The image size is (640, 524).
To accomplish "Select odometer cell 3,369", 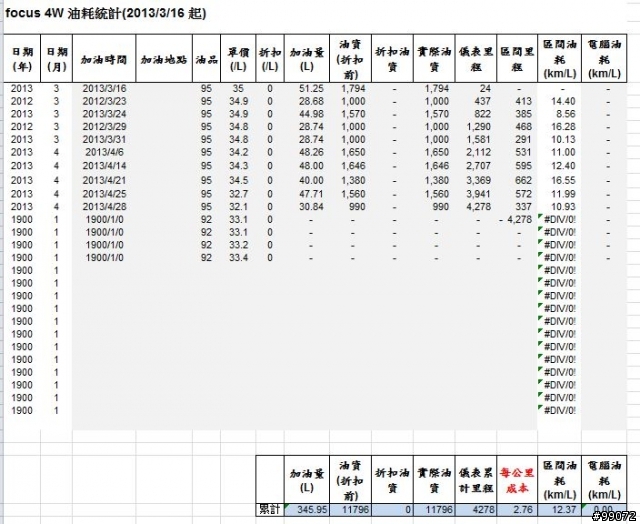I will (x=478, y=180).
